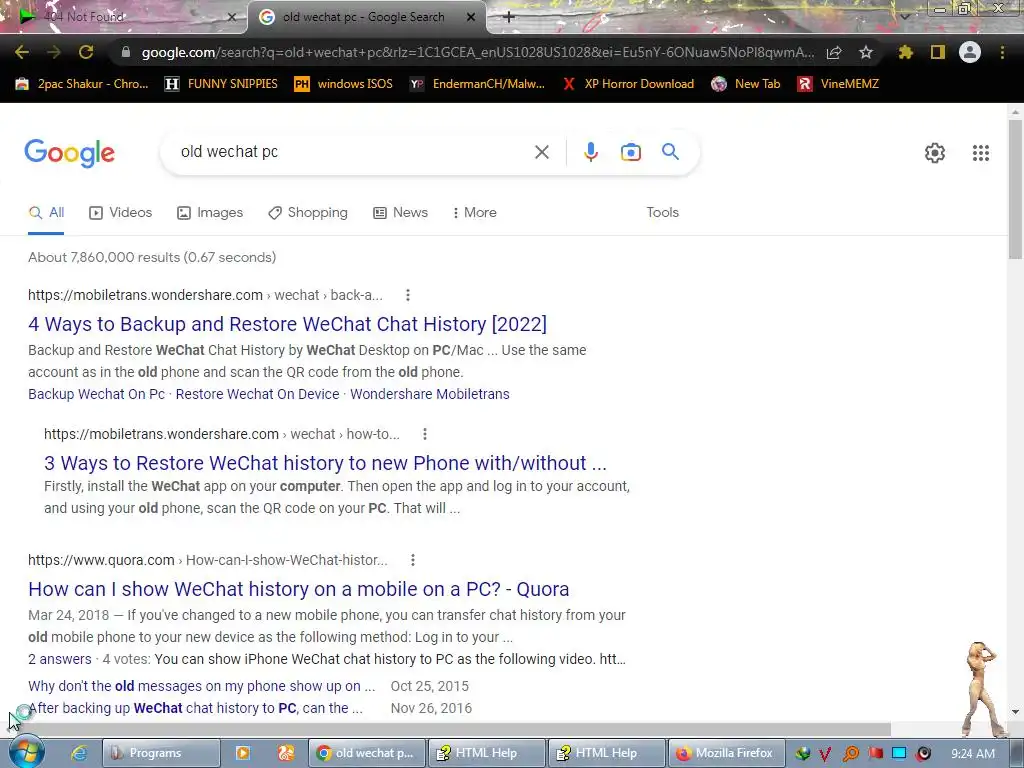Open more options for the Quora result
The height and width of the screenshot is (768, 1024).
coord(412,560)
